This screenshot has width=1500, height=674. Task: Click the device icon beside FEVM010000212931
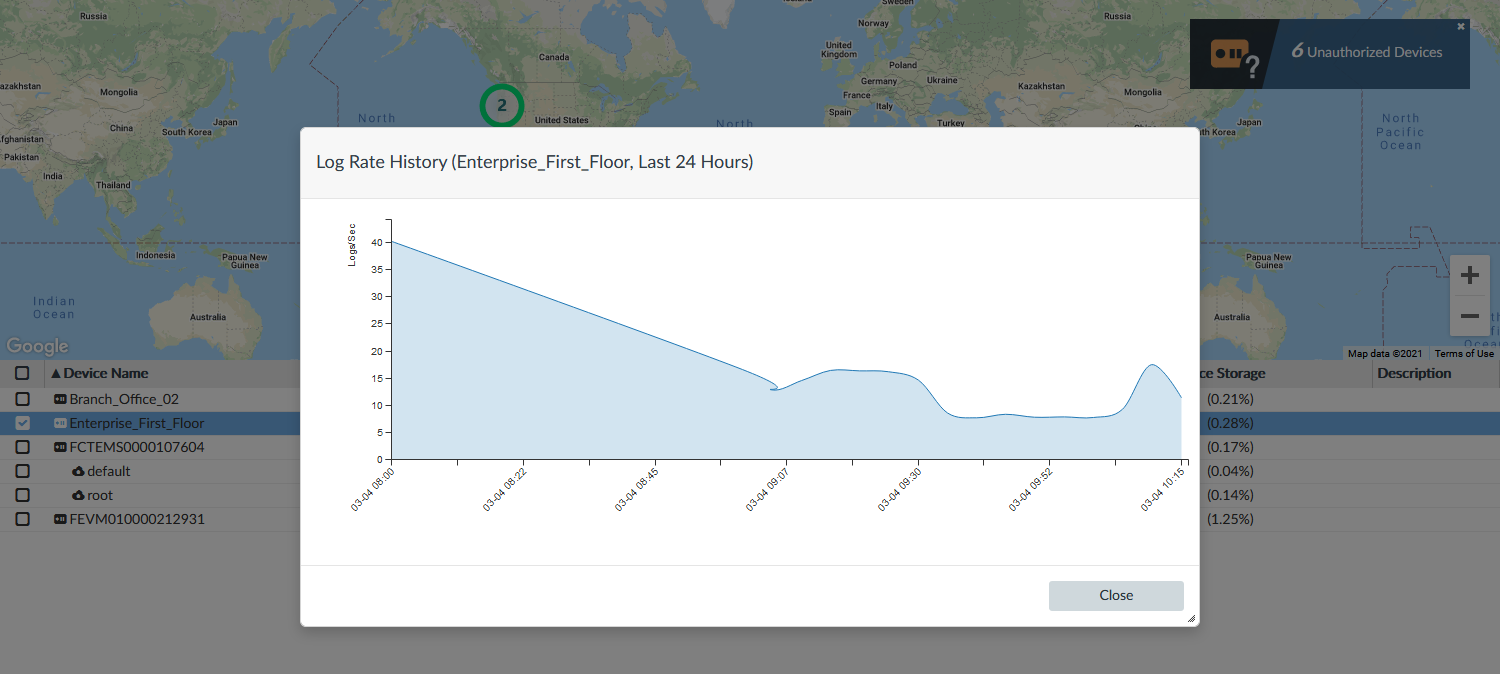click(x=60, y=519)
